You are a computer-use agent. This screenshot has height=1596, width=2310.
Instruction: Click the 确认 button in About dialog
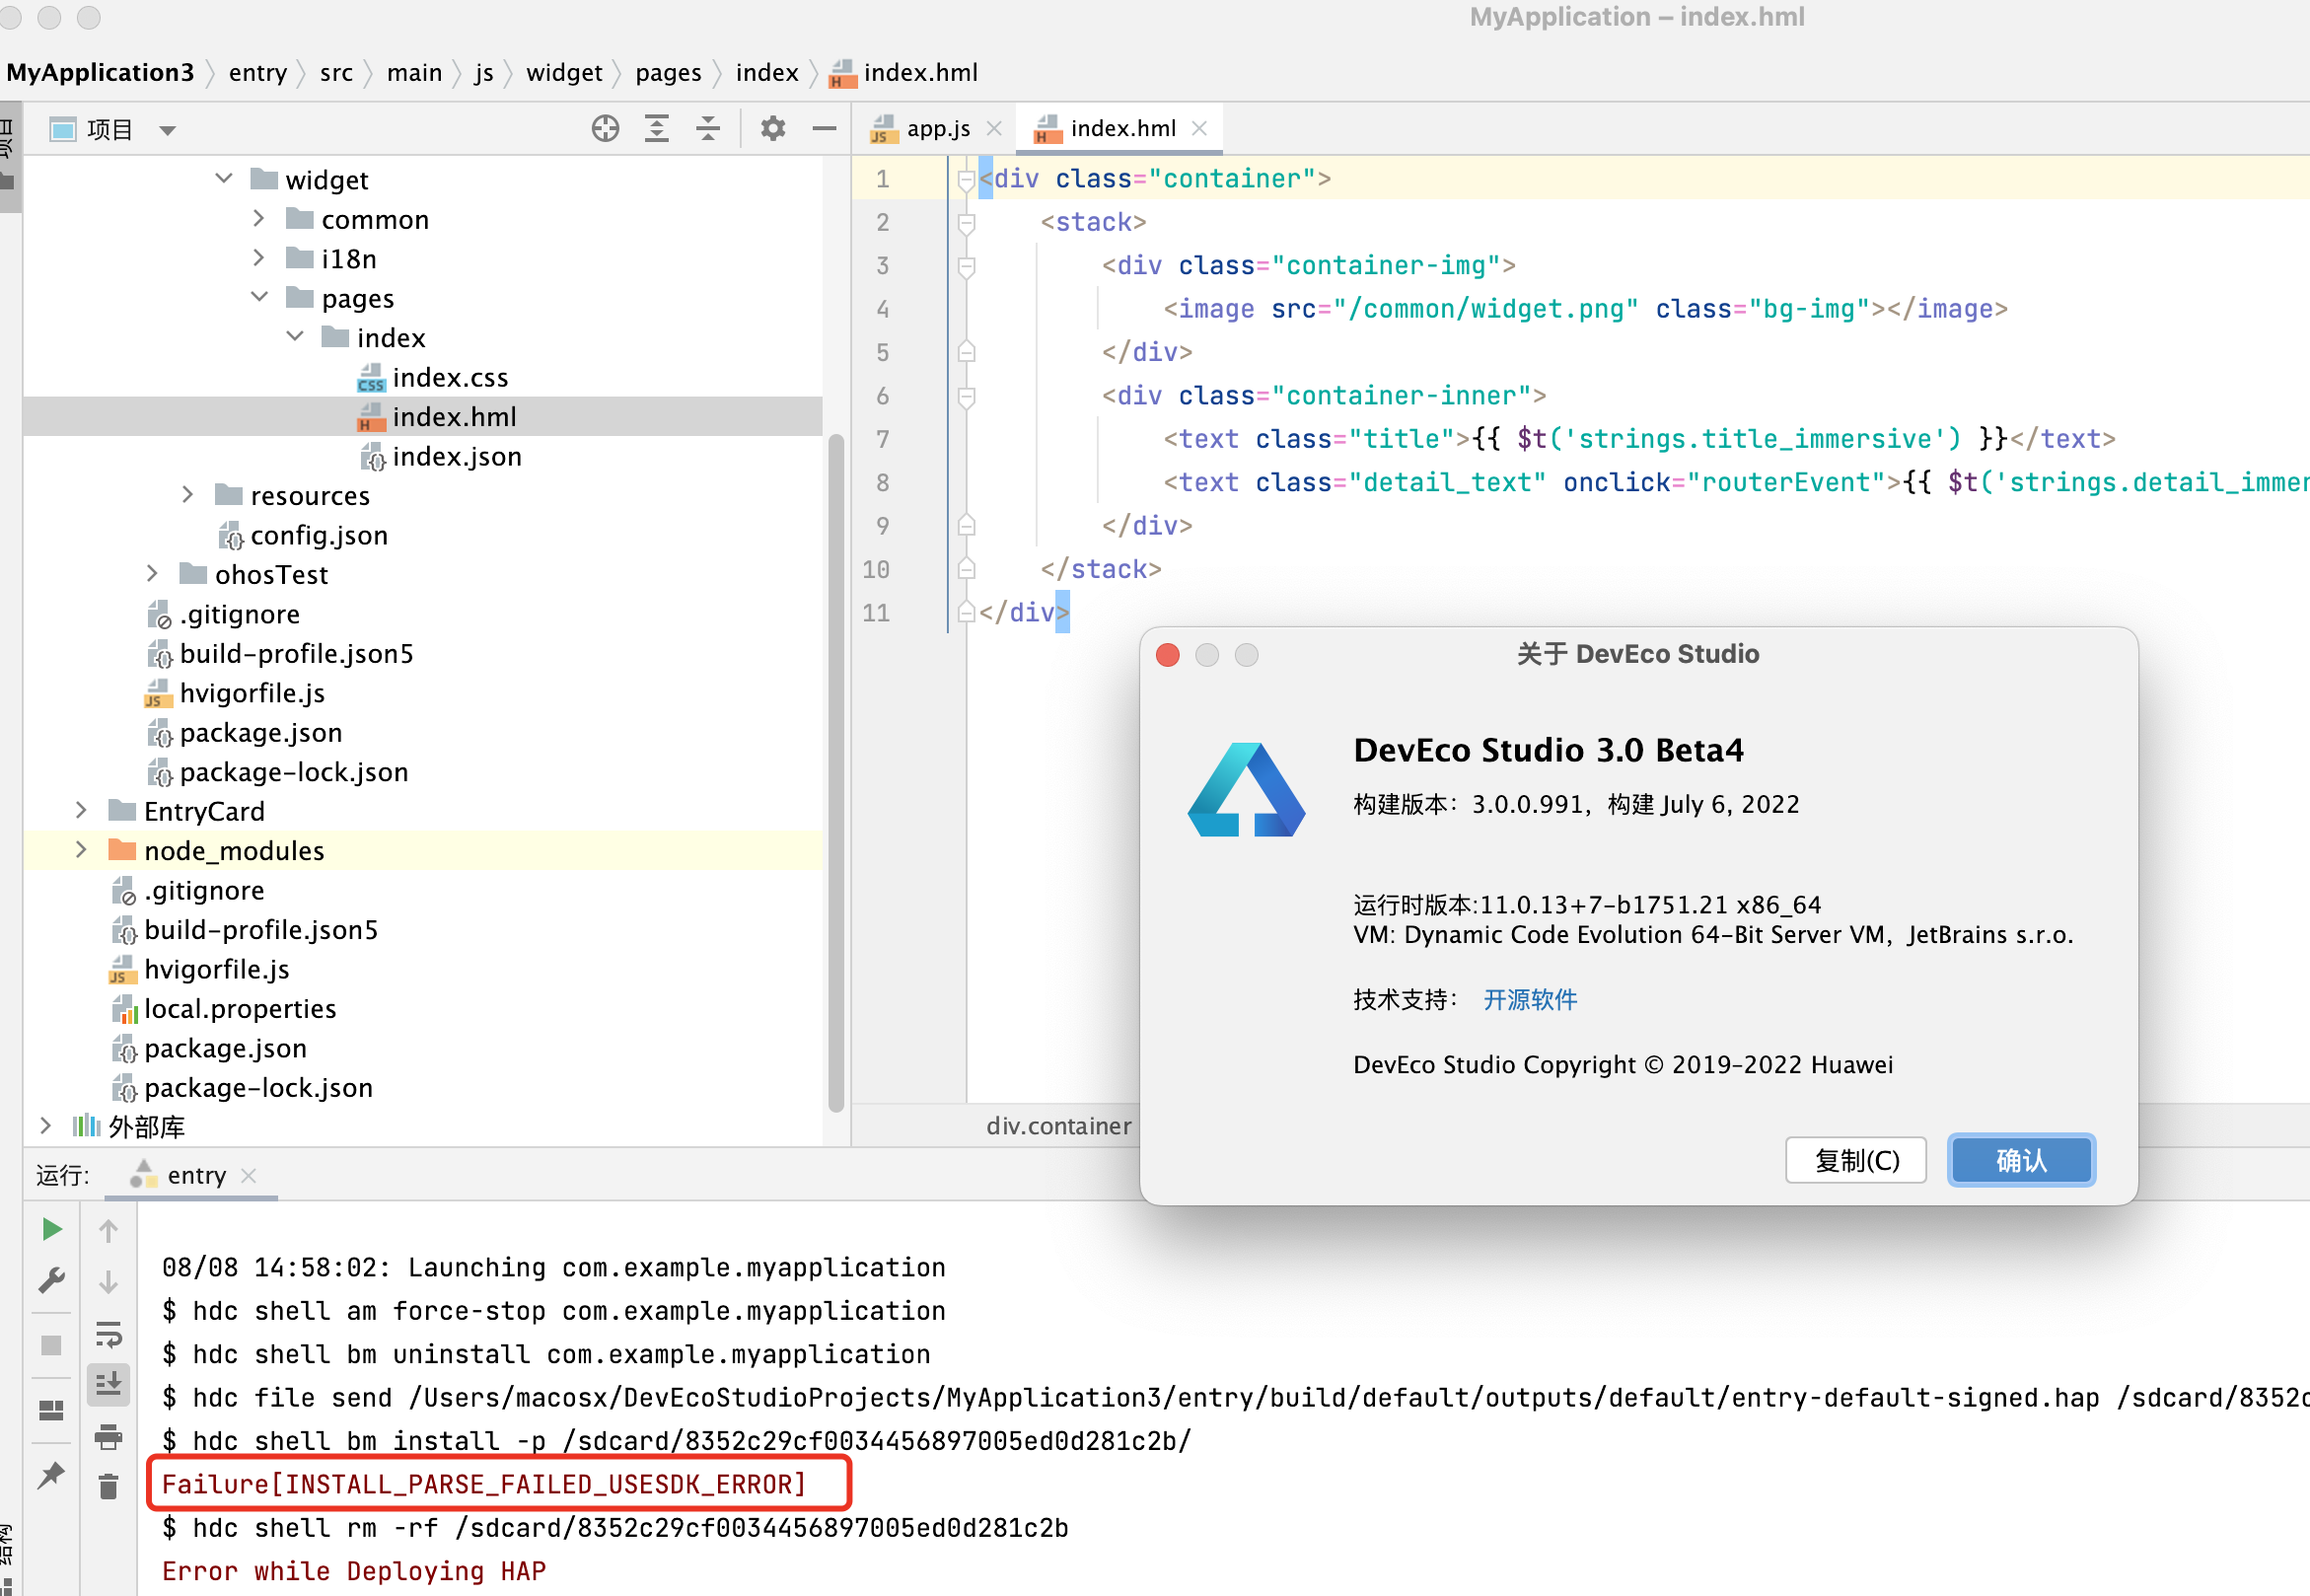pos(2021,1160)
